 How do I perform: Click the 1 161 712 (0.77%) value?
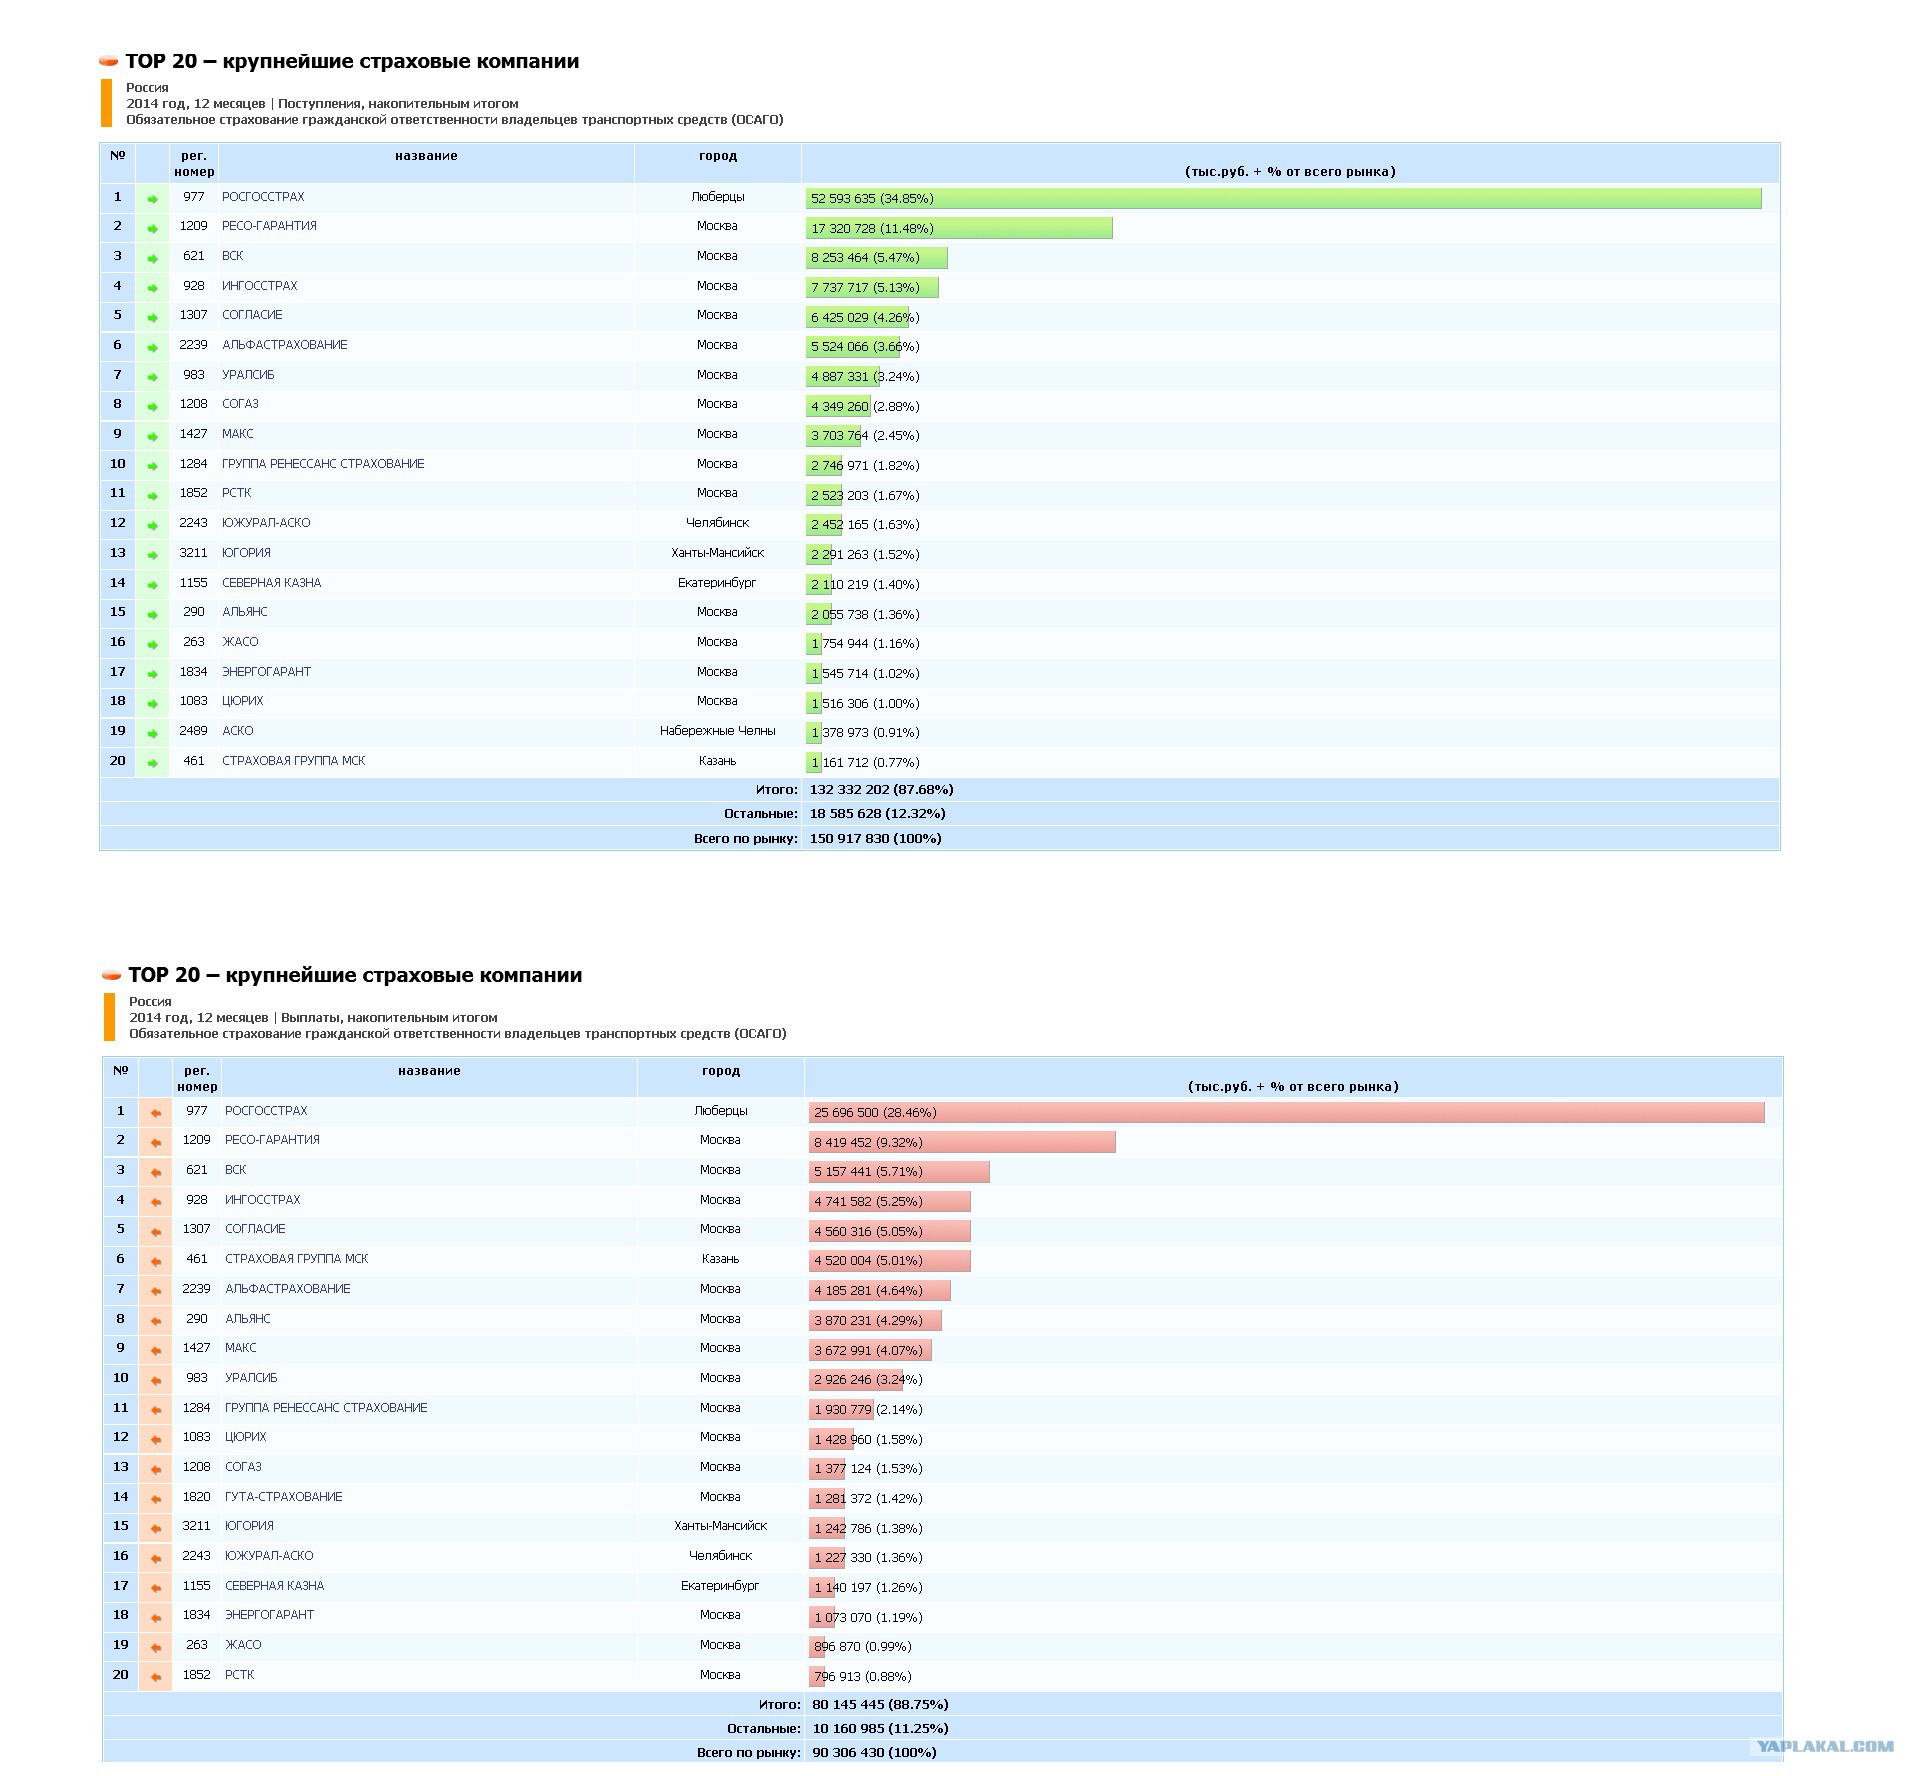(x=865, y=763)
